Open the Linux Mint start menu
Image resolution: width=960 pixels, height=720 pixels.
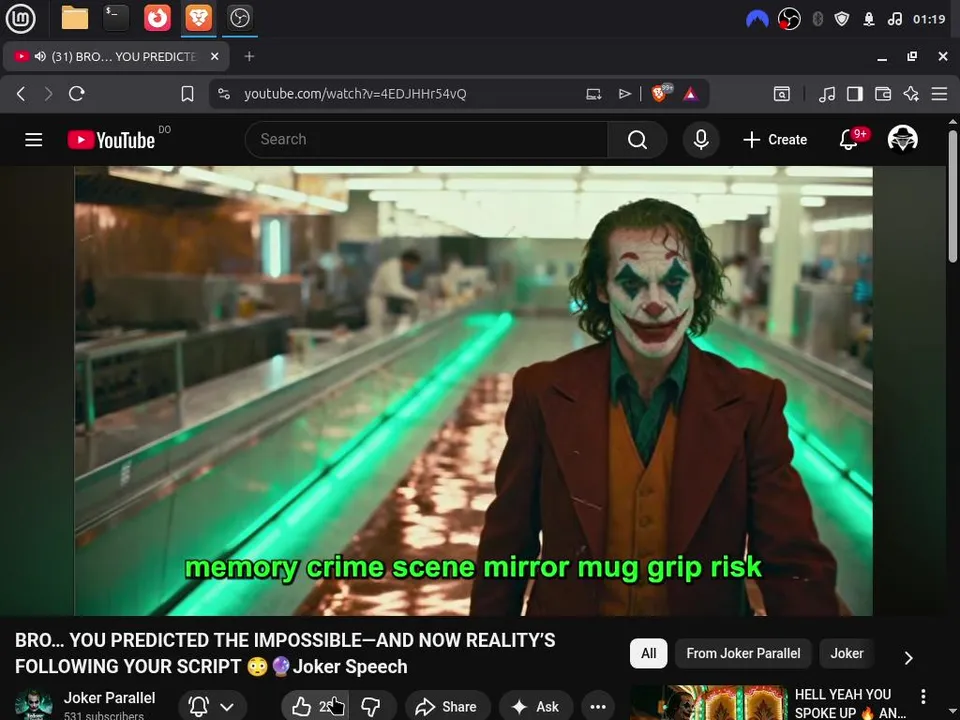tap(21, 18)
